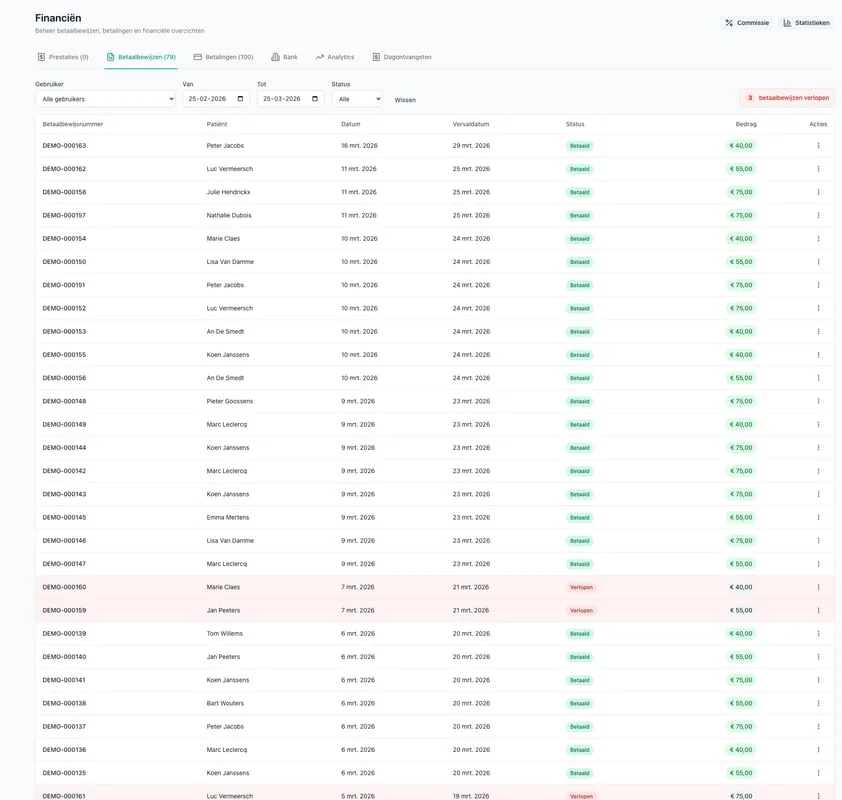Expand the Gebruiker dropdown
This screenshot has height=800, width=842.
coord(105,99)
